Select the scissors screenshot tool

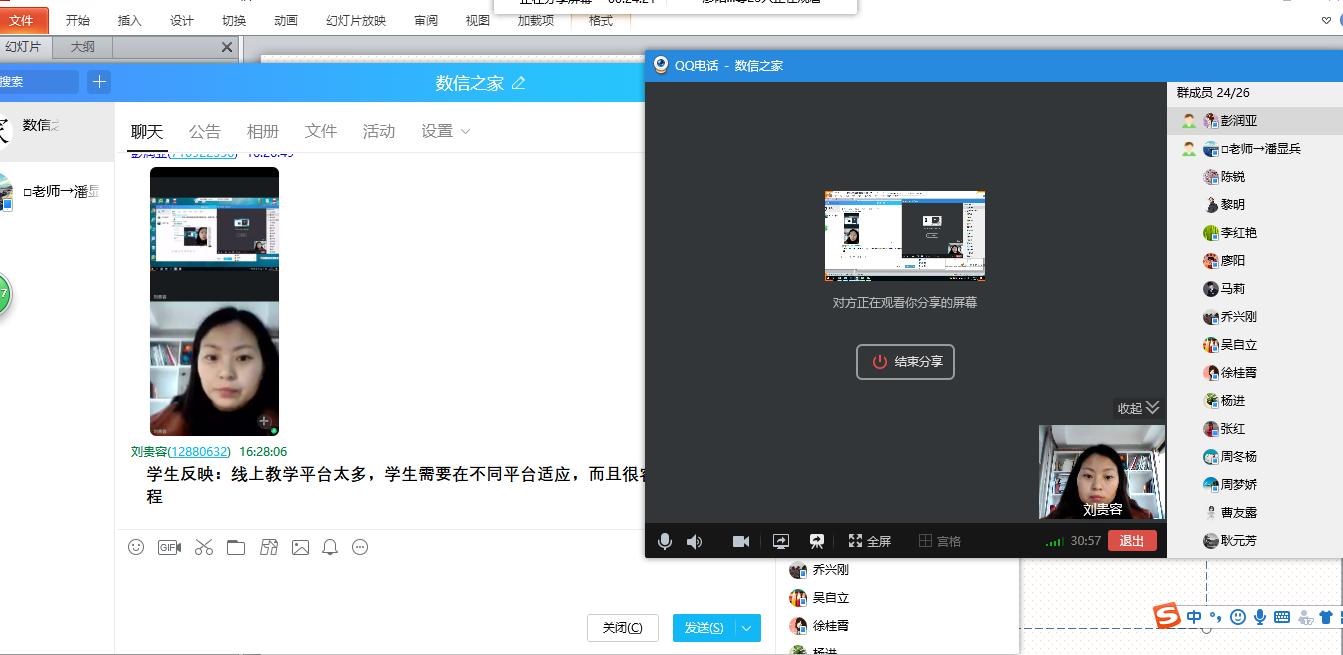pos(204,547)
